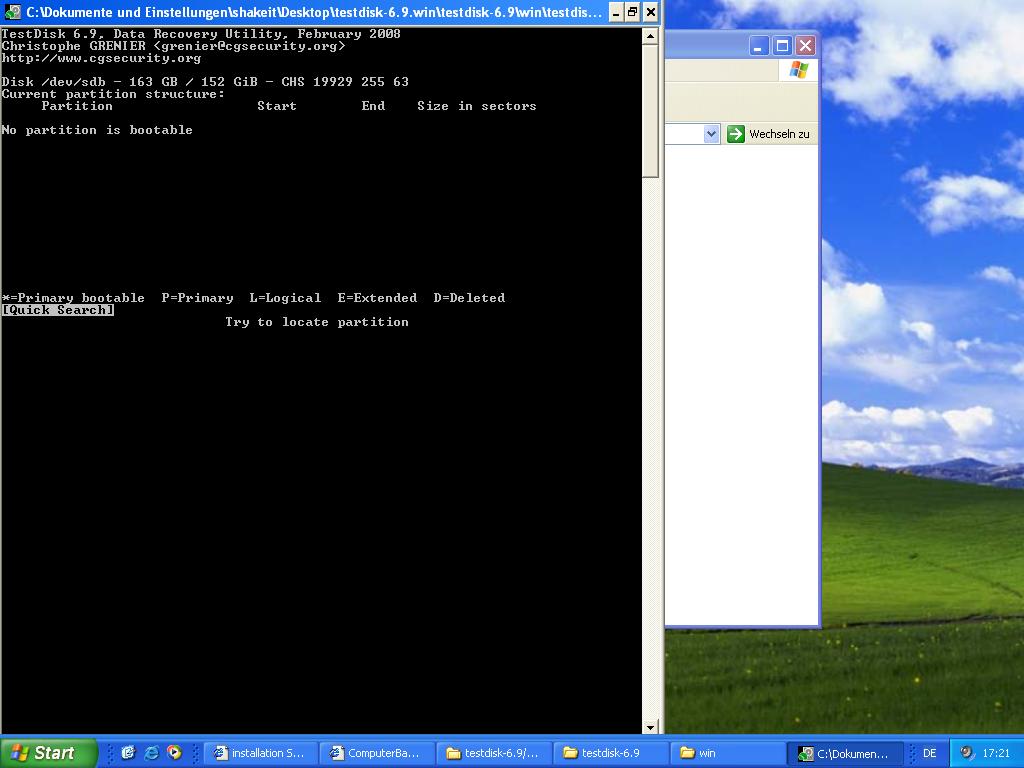This screenshot has height=768, width=1024.
Task: Minimize the TestDisk console window
Action: [616, 12]
